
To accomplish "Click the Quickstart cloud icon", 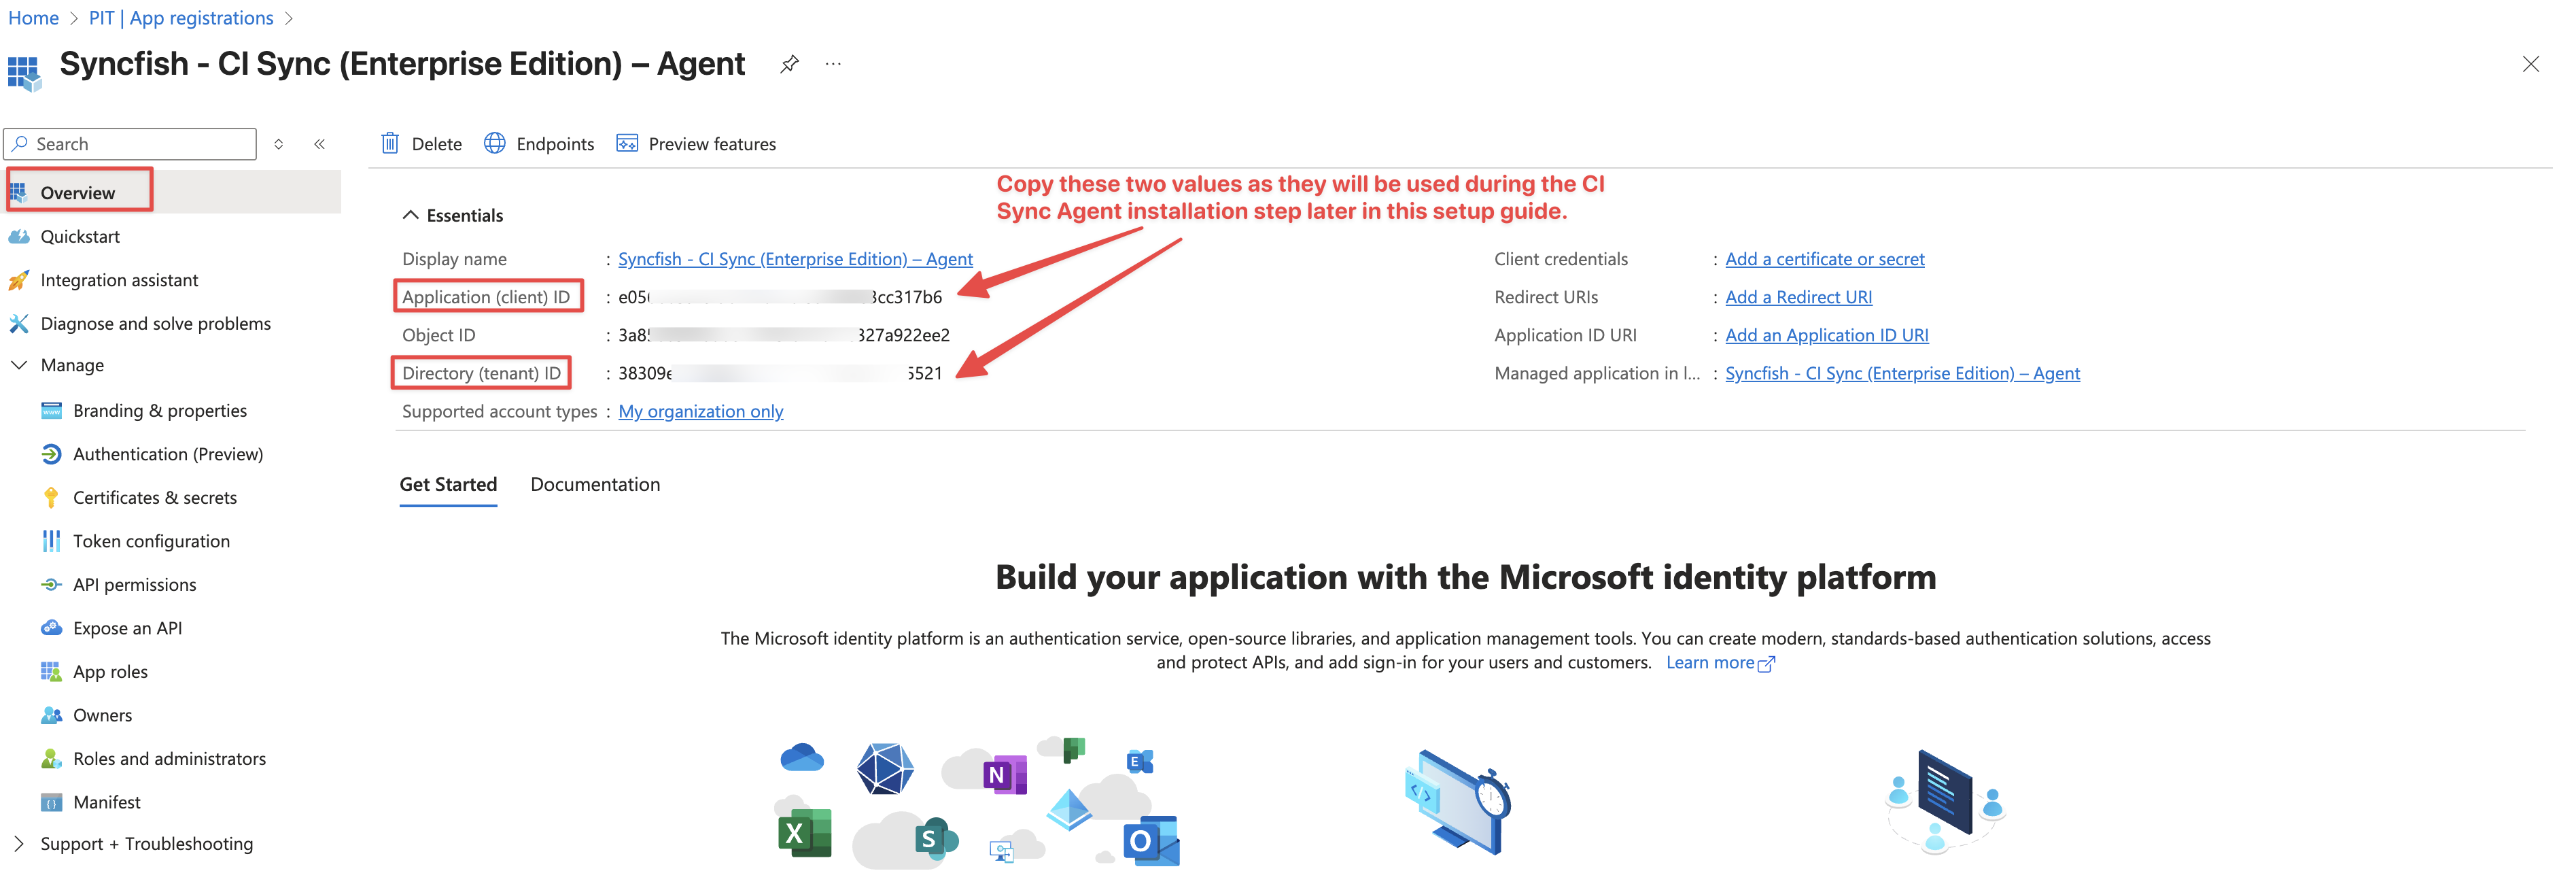I will (x=19, y=237).
